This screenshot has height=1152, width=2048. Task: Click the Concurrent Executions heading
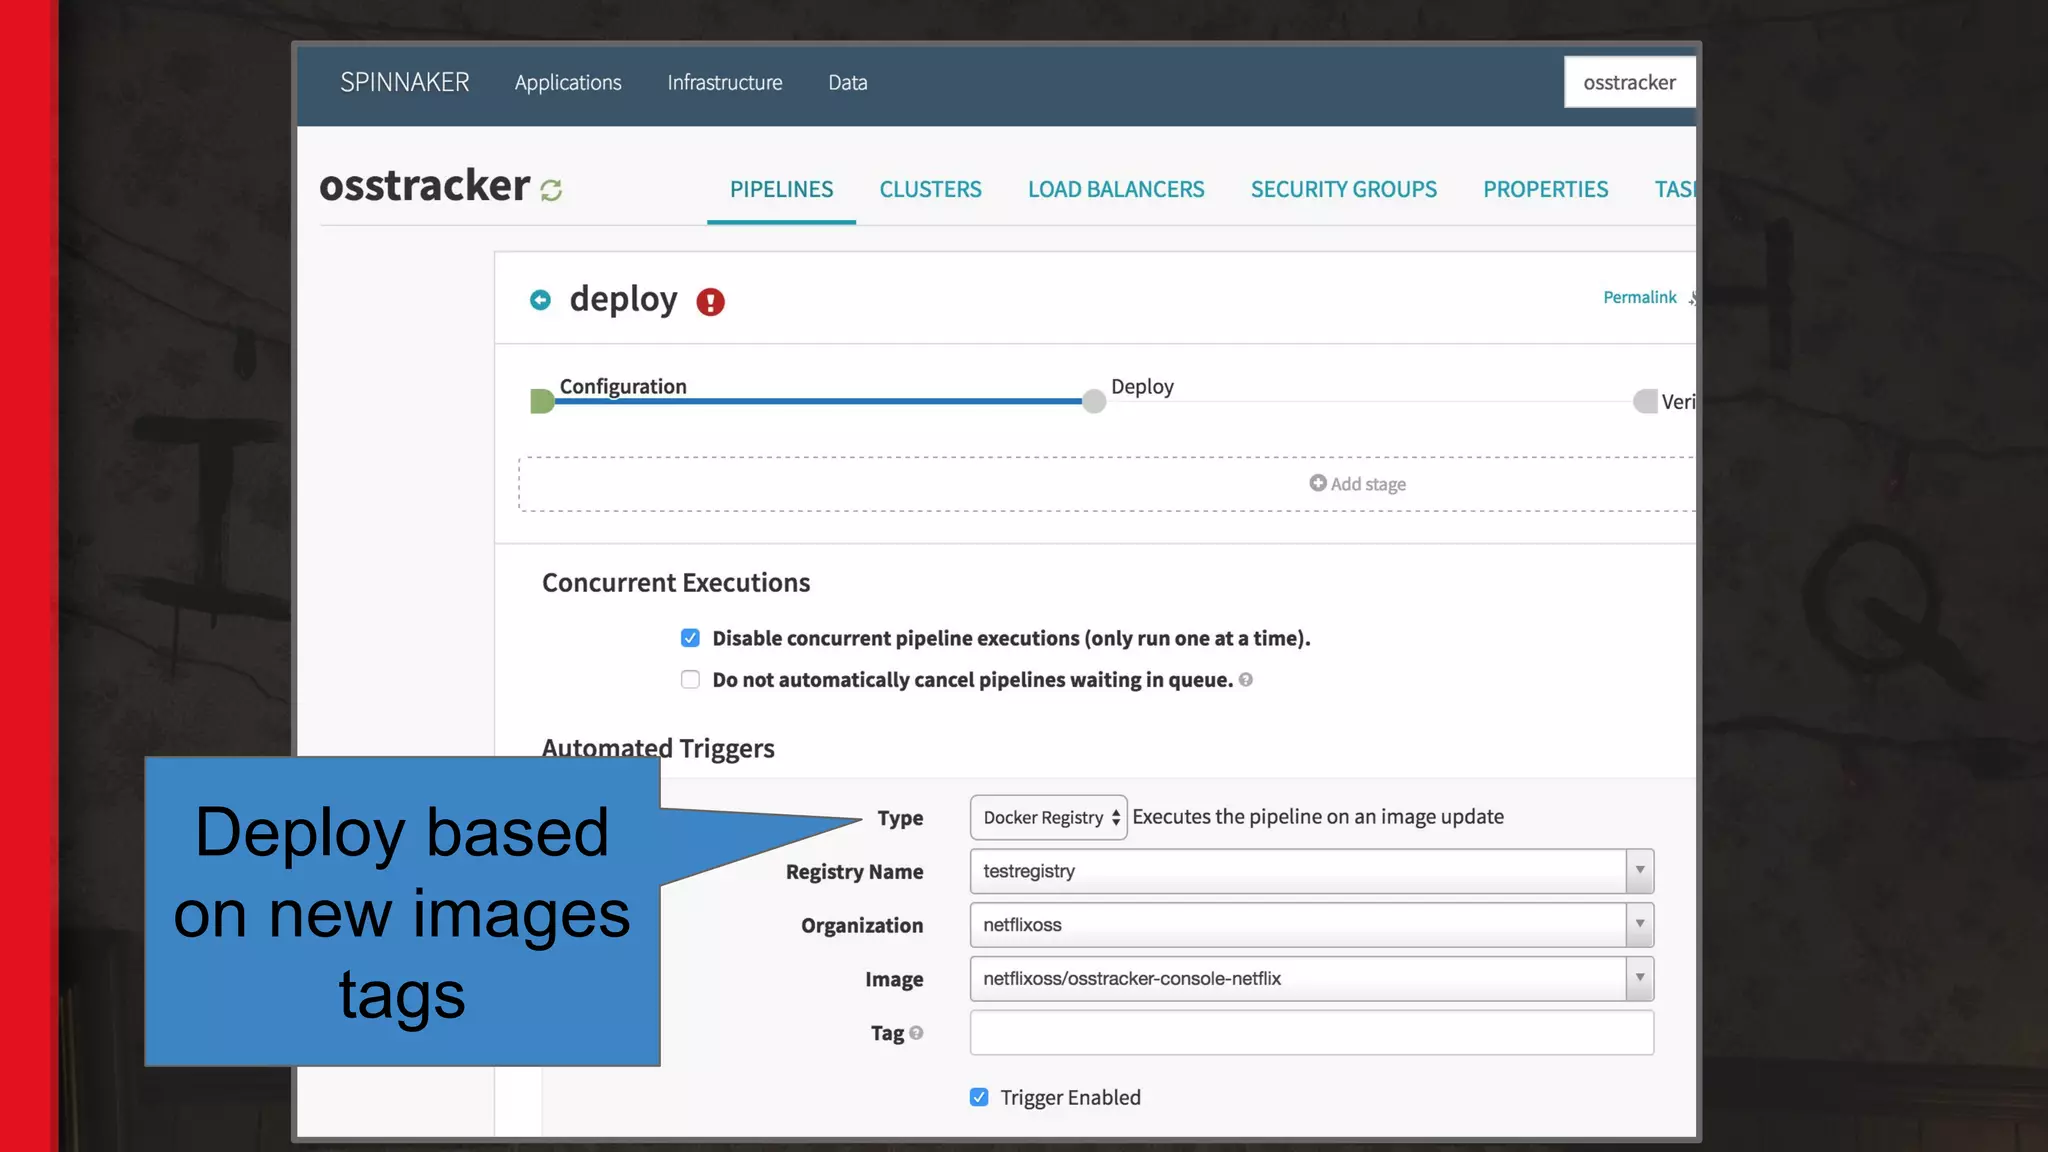[x=675, y=582]
